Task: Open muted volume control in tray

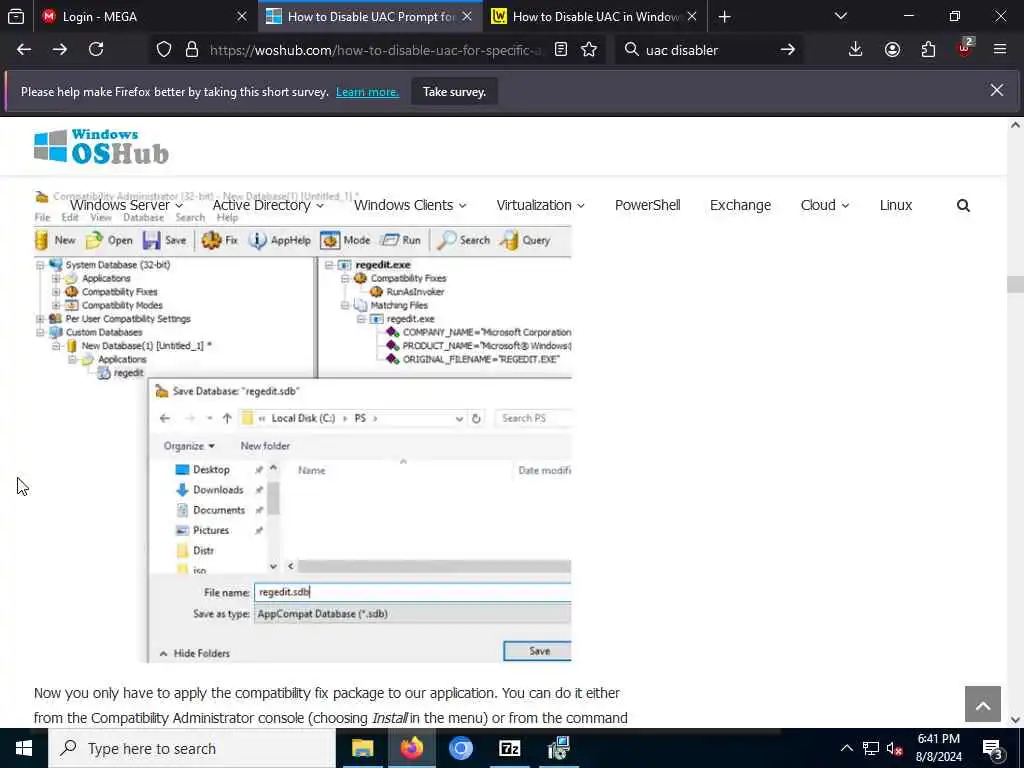Action: click(895, 749)
